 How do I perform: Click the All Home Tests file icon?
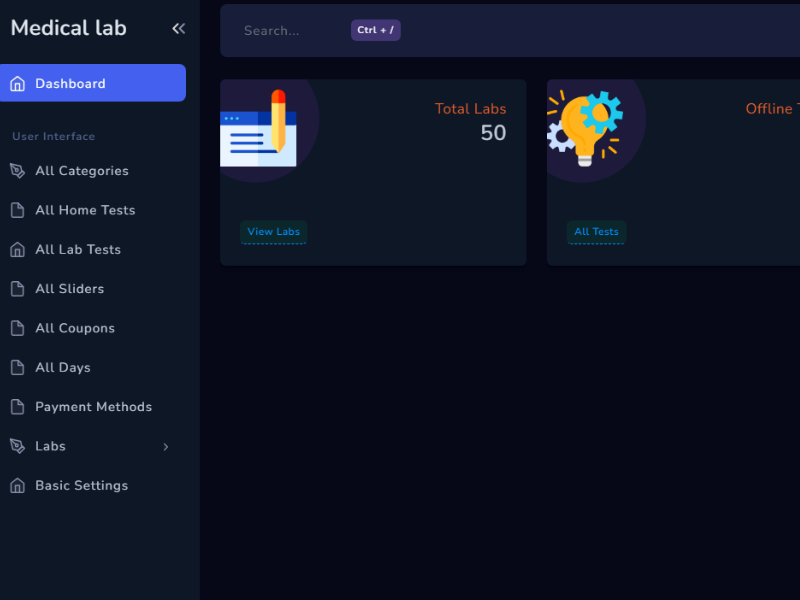coord(17,210)
